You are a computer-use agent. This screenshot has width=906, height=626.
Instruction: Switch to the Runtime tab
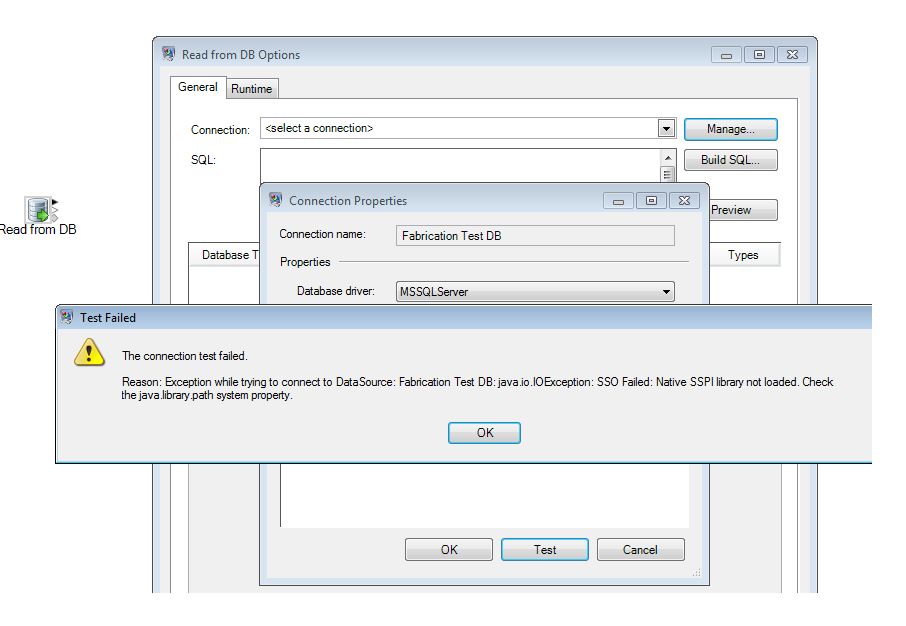(251, 89)
